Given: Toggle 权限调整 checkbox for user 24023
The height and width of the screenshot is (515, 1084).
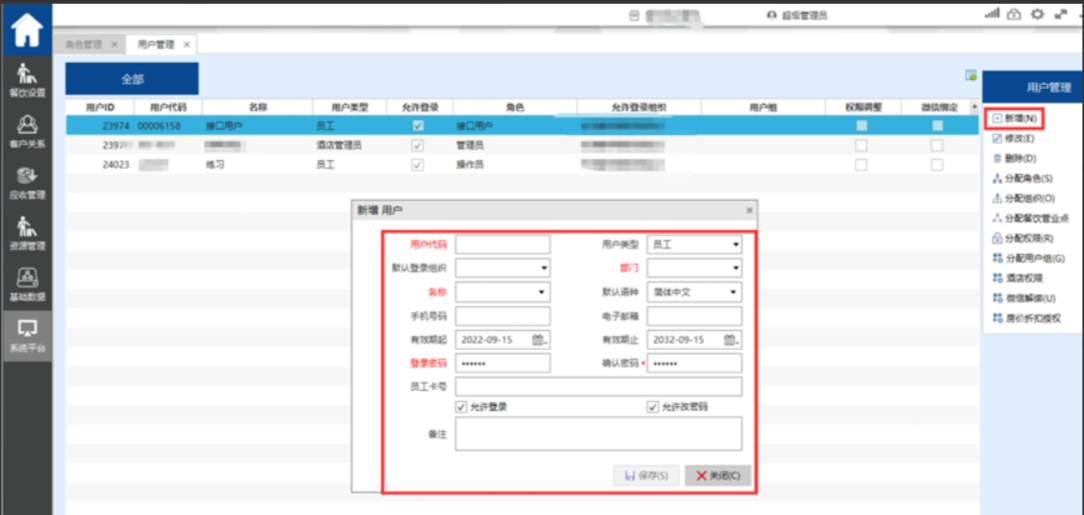Looking at the screenshot, I should tap(860, 164).
